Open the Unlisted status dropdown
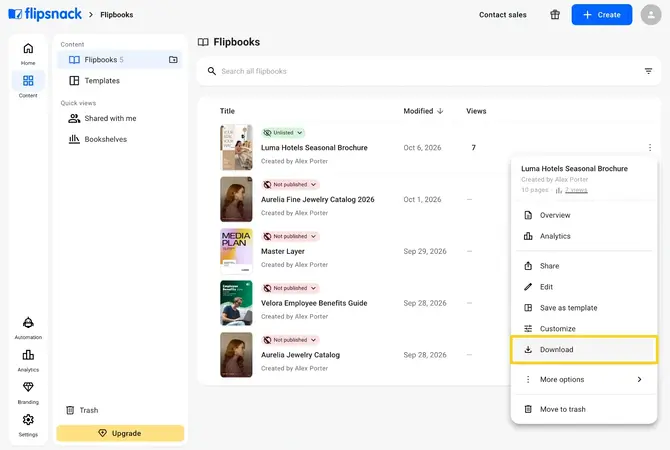 (283, 133)
